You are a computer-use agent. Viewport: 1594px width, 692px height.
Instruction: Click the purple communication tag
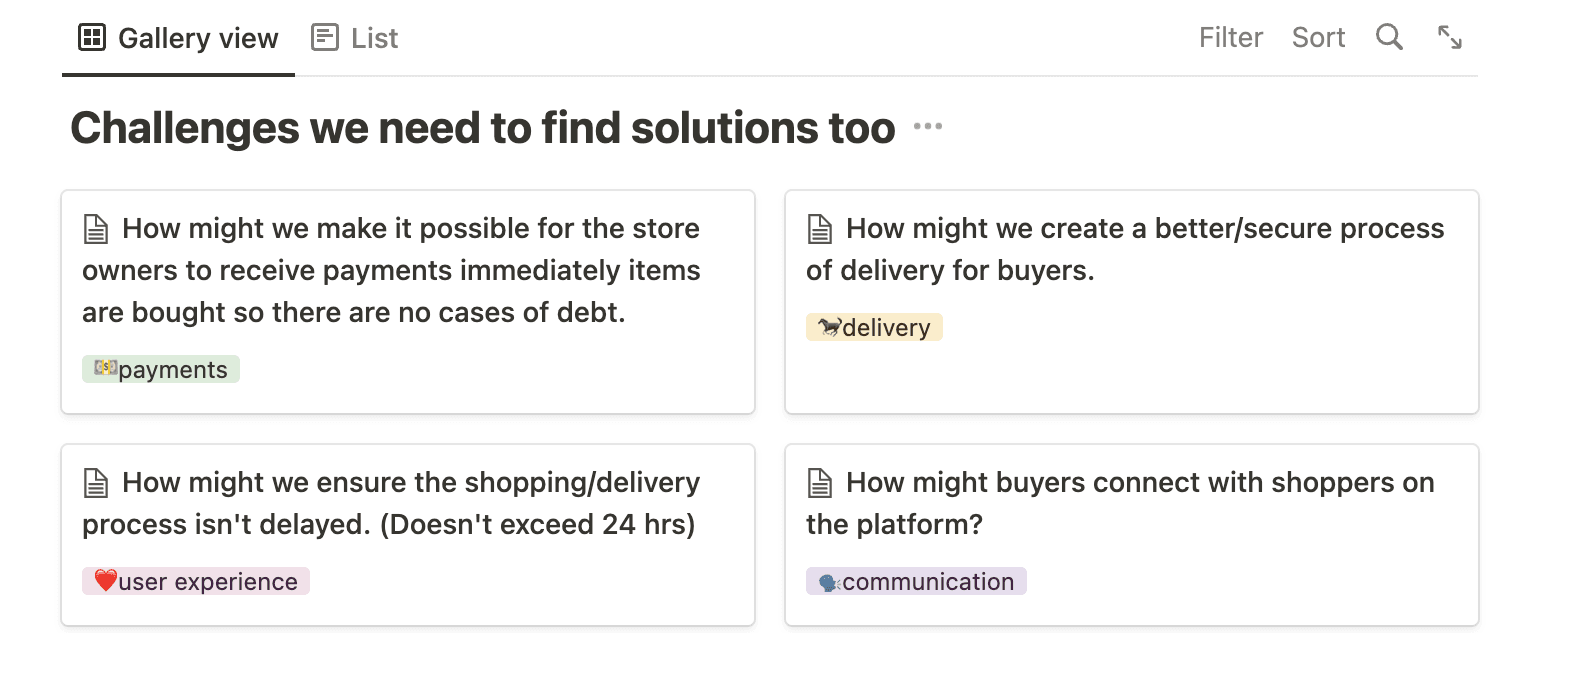coord(916,582)
